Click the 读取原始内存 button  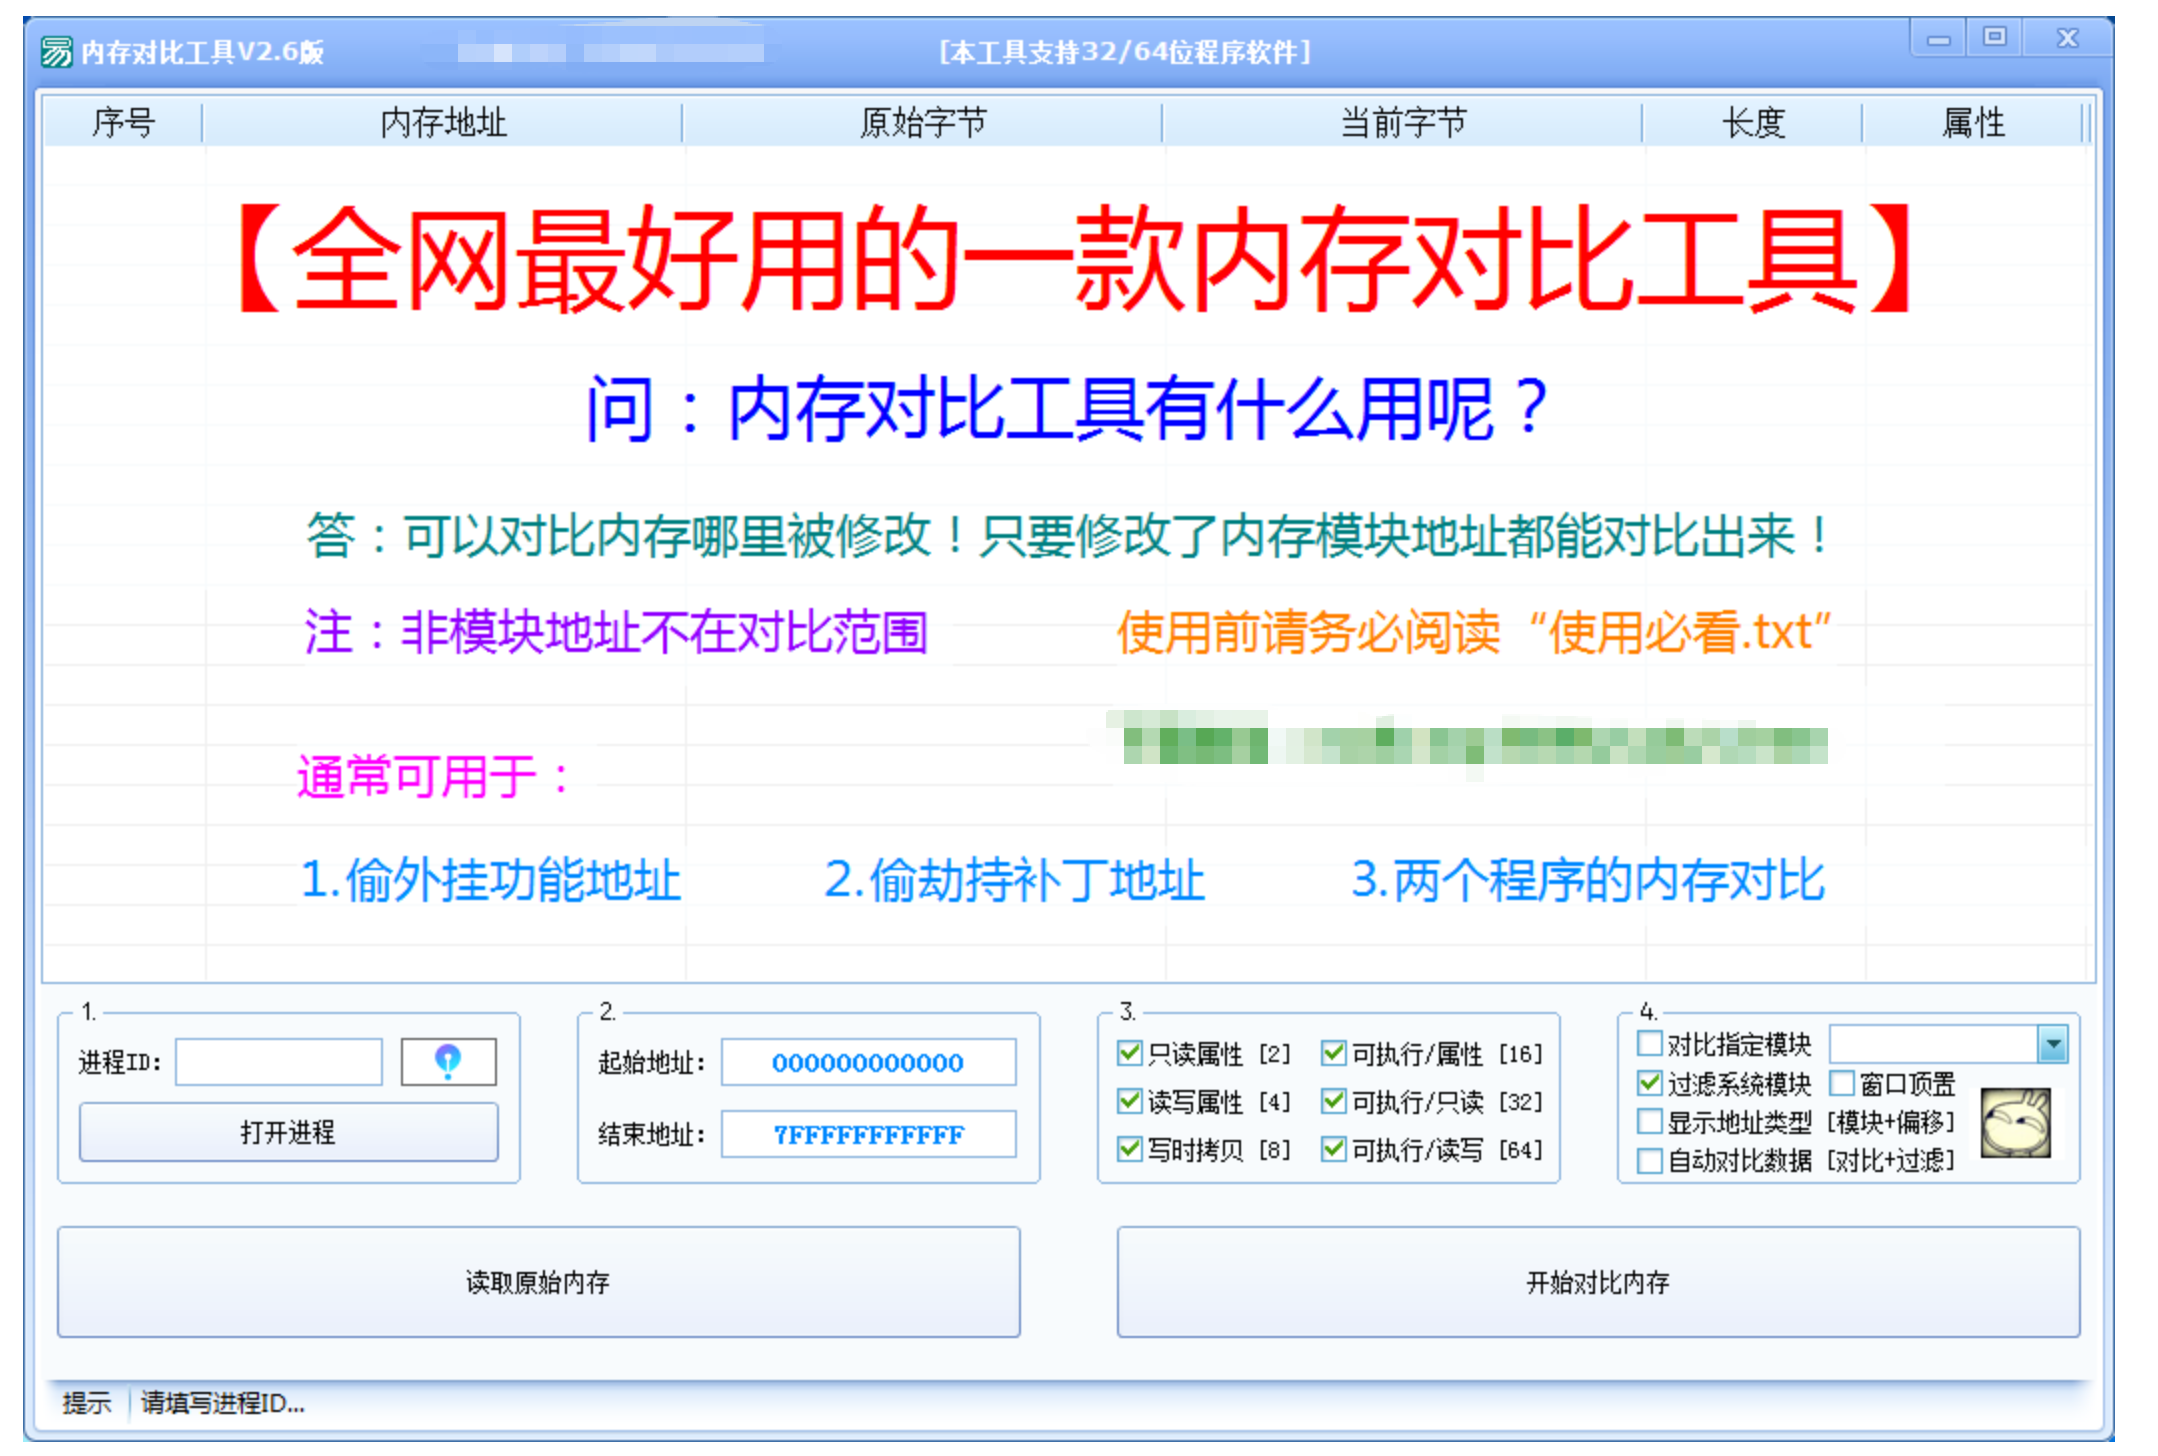tap(538, 1281)
